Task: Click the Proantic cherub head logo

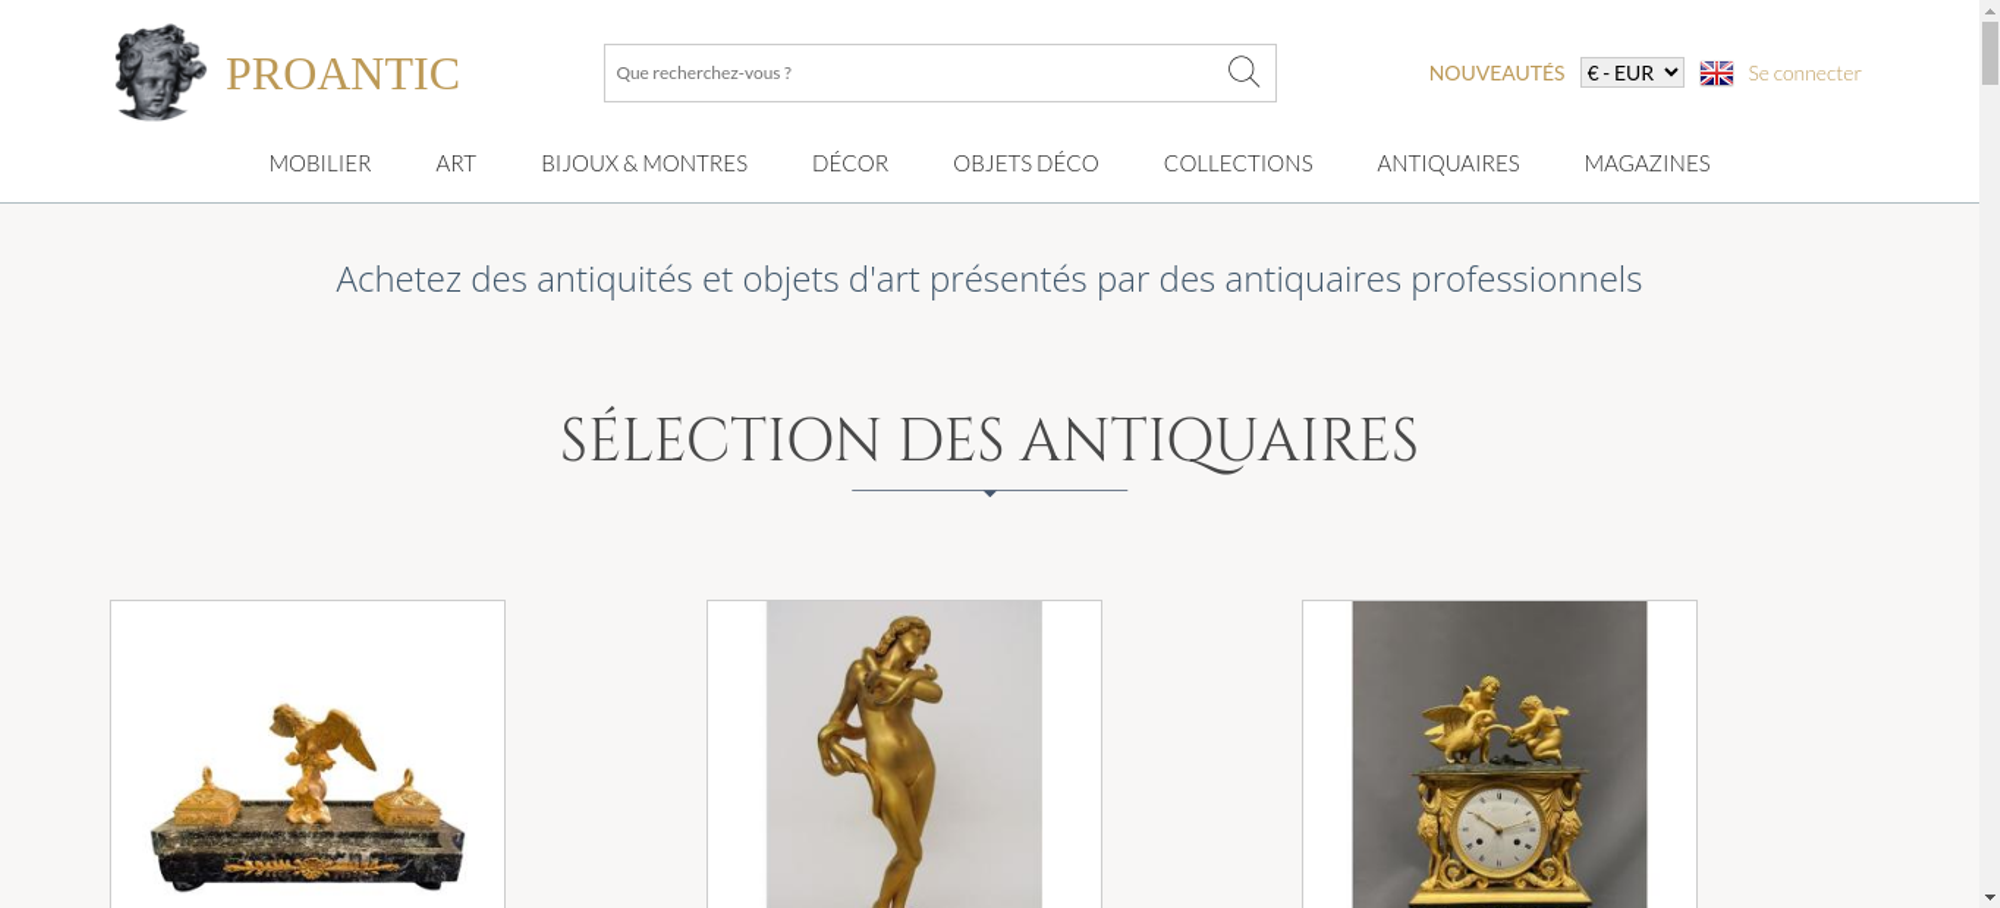Action: (x=160, y=73)
